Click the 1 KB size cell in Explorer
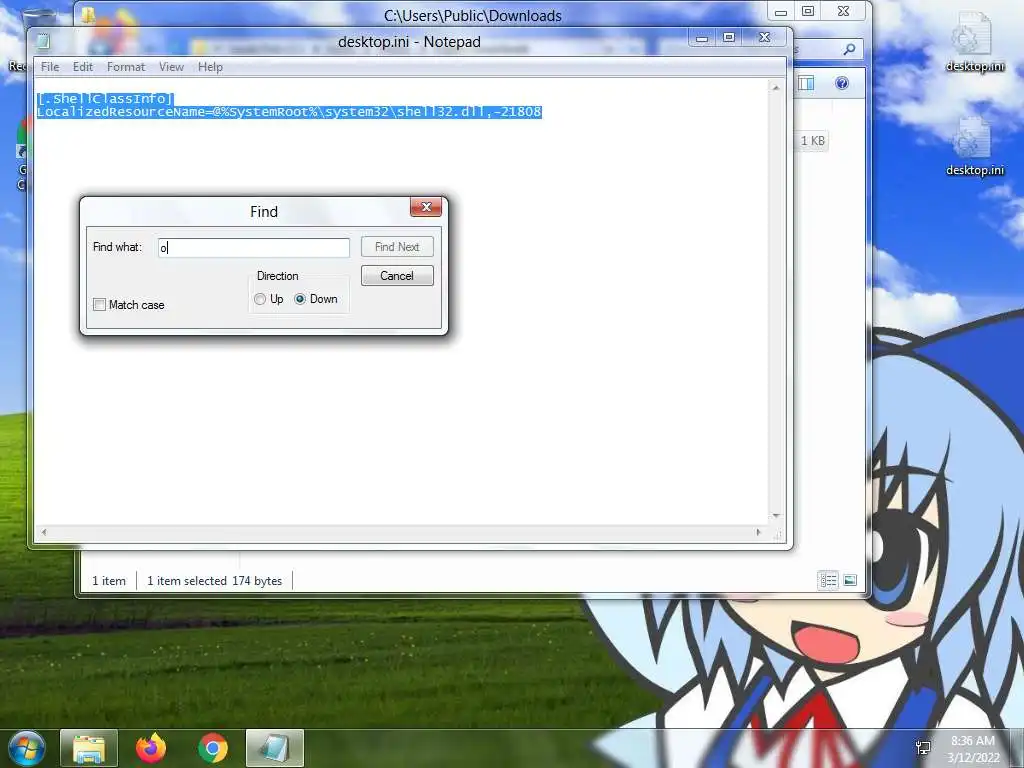This screenshot has width=1024, height=768. 812,140
